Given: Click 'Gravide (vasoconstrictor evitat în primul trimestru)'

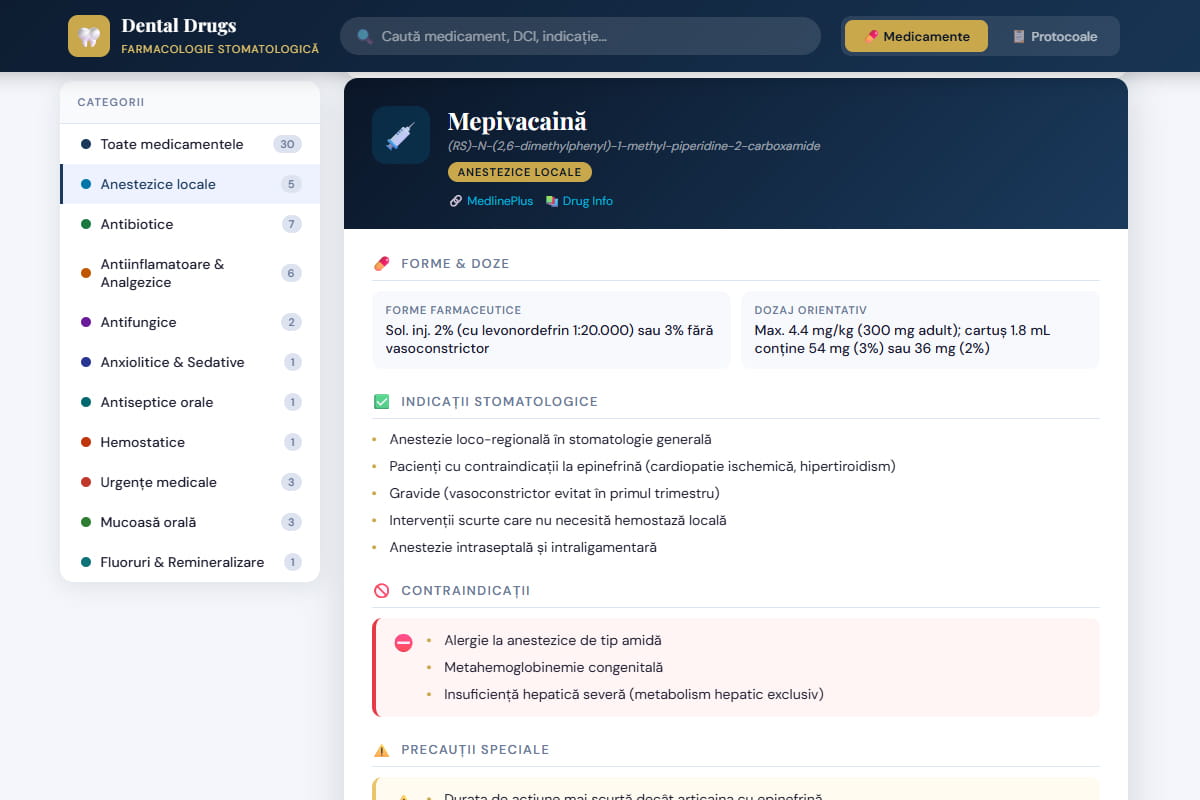Looking at the screenshot, I should click(554, 493).
